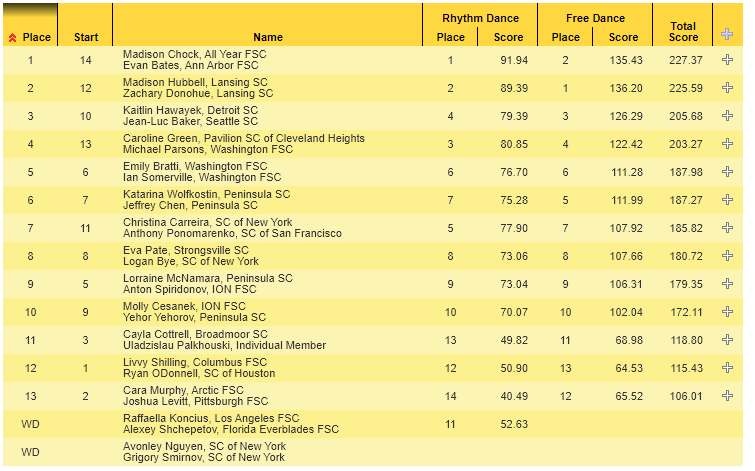The height and width of the screenshot is (471, 755).
Task: Select Ryan ODonnell, SC of Houston
Action: click(x=199, y=373)
